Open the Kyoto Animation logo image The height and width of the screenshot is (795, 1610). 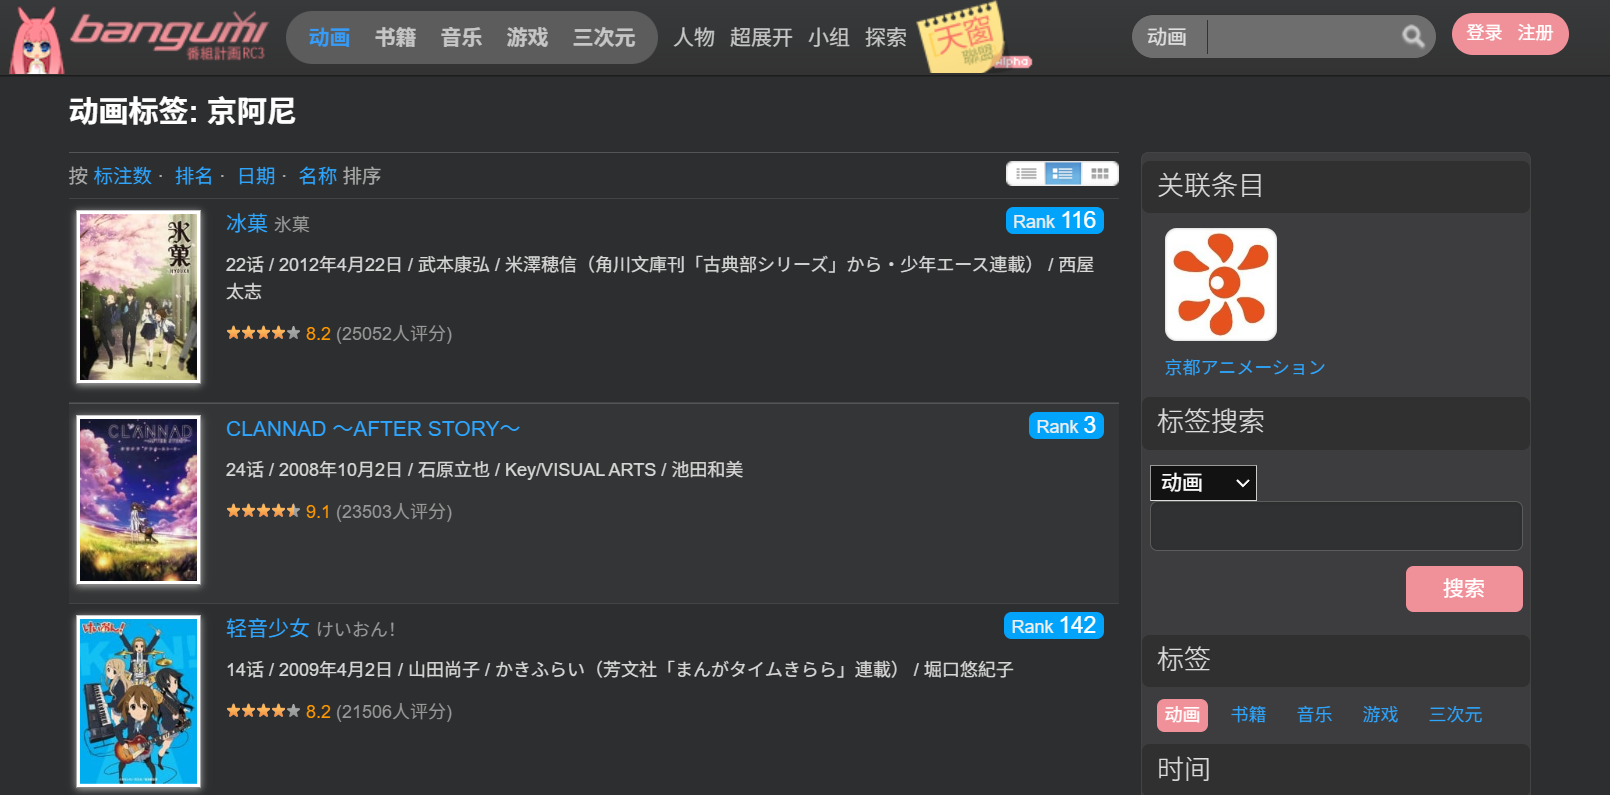(1221, 285)
